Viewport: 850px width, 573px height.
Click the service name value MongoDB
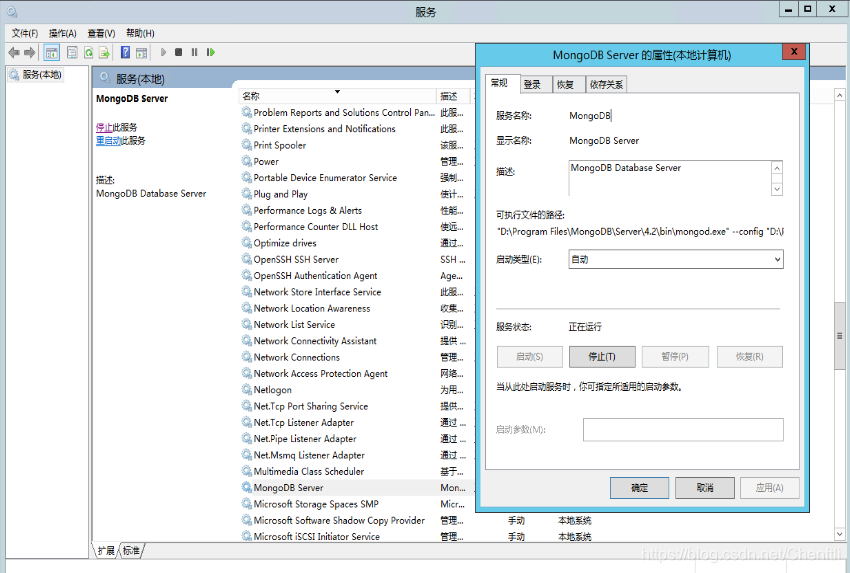590,115
